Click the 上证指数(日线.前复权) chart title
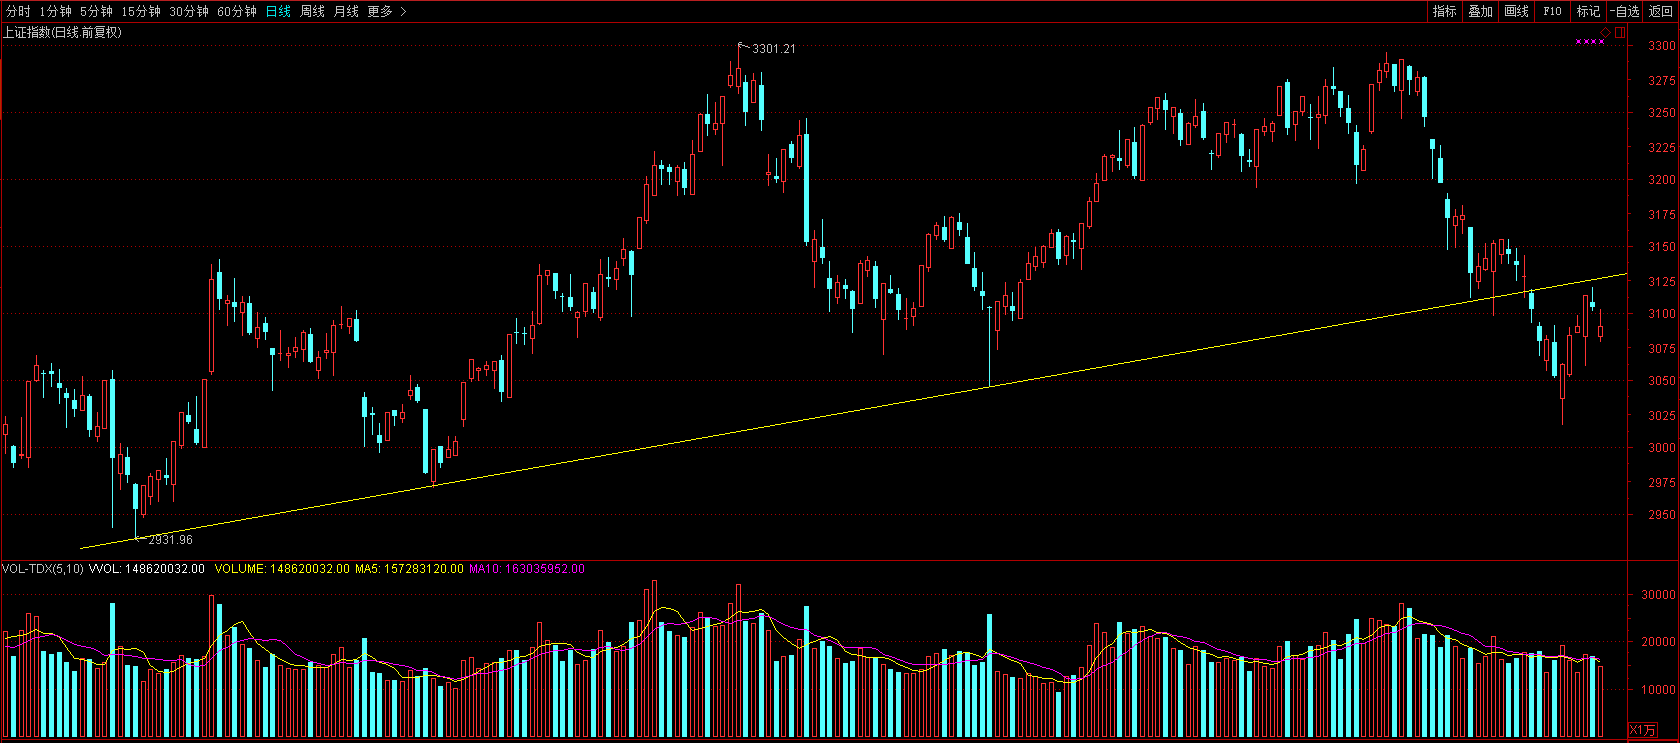Image resolution: width=1680 pixels, height=743 pixels. [x=62, y=32]
